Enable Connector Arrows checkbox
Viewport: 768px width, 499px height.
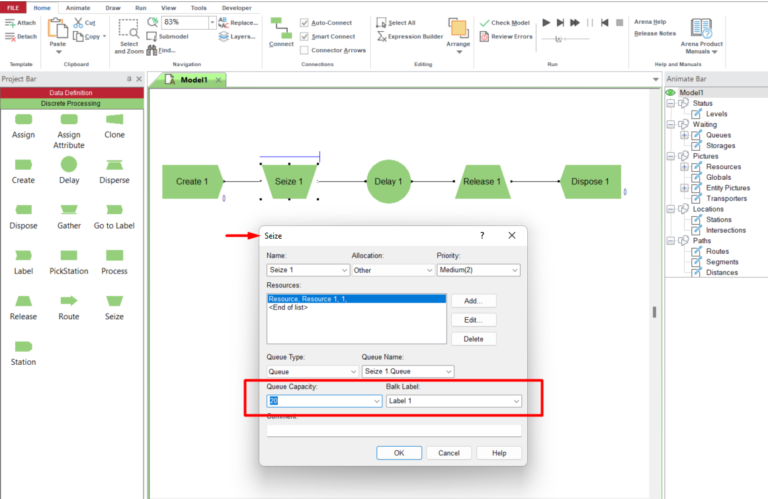[304, 50]
